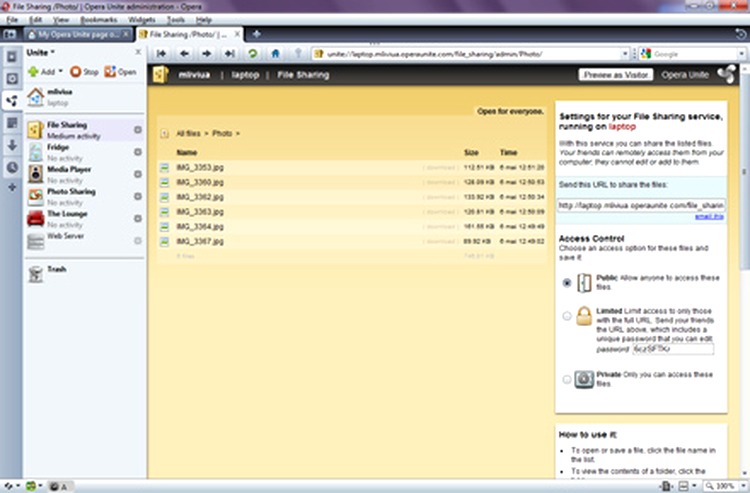Image resolution: width=750 pixels, height=493 pixels.
Task: Open the Bookmarks panel icon in left strip
Action: (12, 57)
